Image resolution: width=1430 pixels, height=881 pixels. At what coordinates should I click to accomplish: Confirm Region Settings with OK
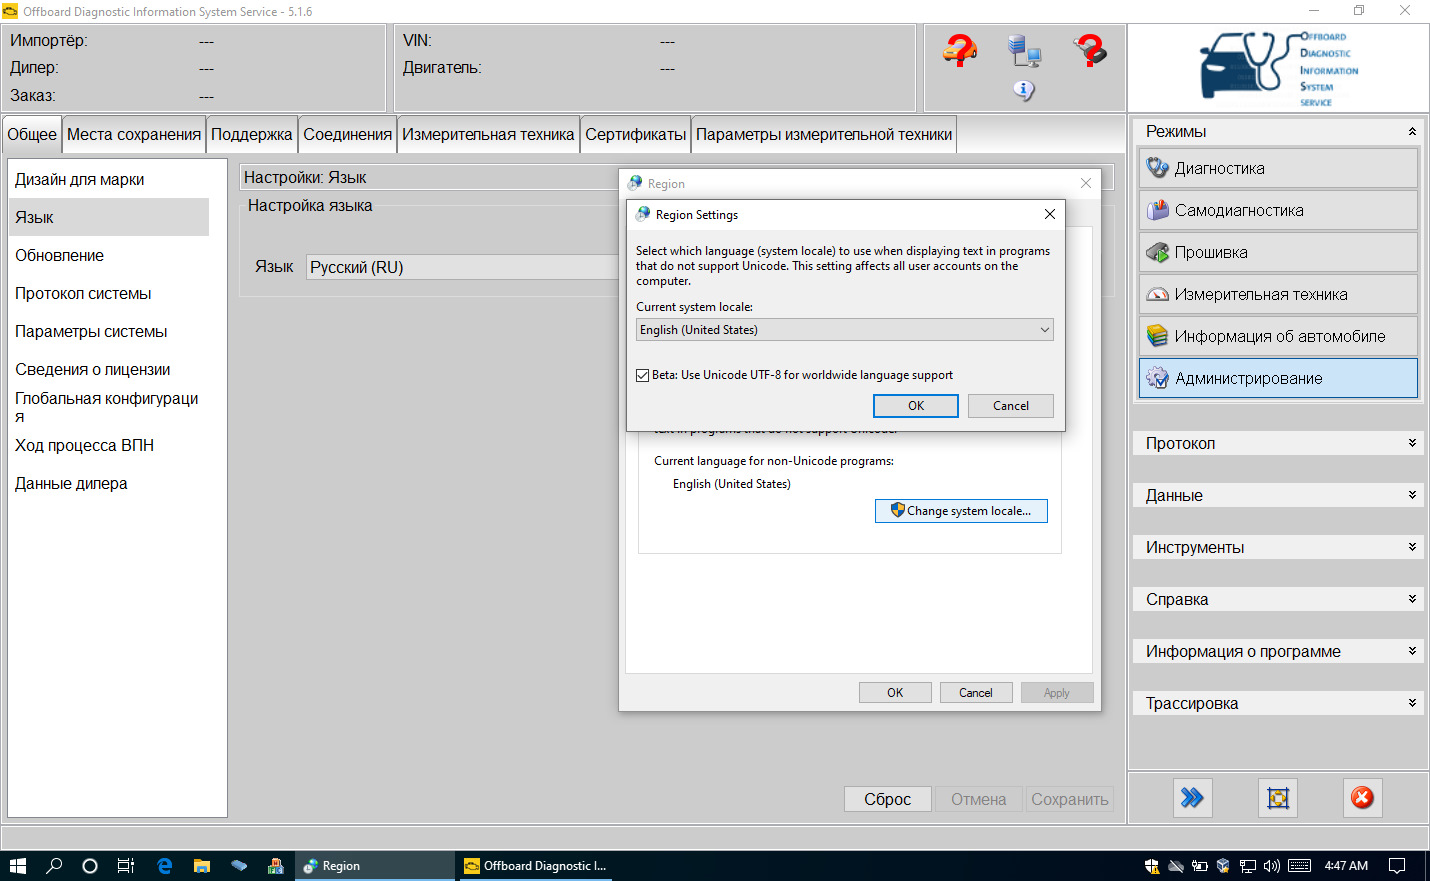point(916,405)
